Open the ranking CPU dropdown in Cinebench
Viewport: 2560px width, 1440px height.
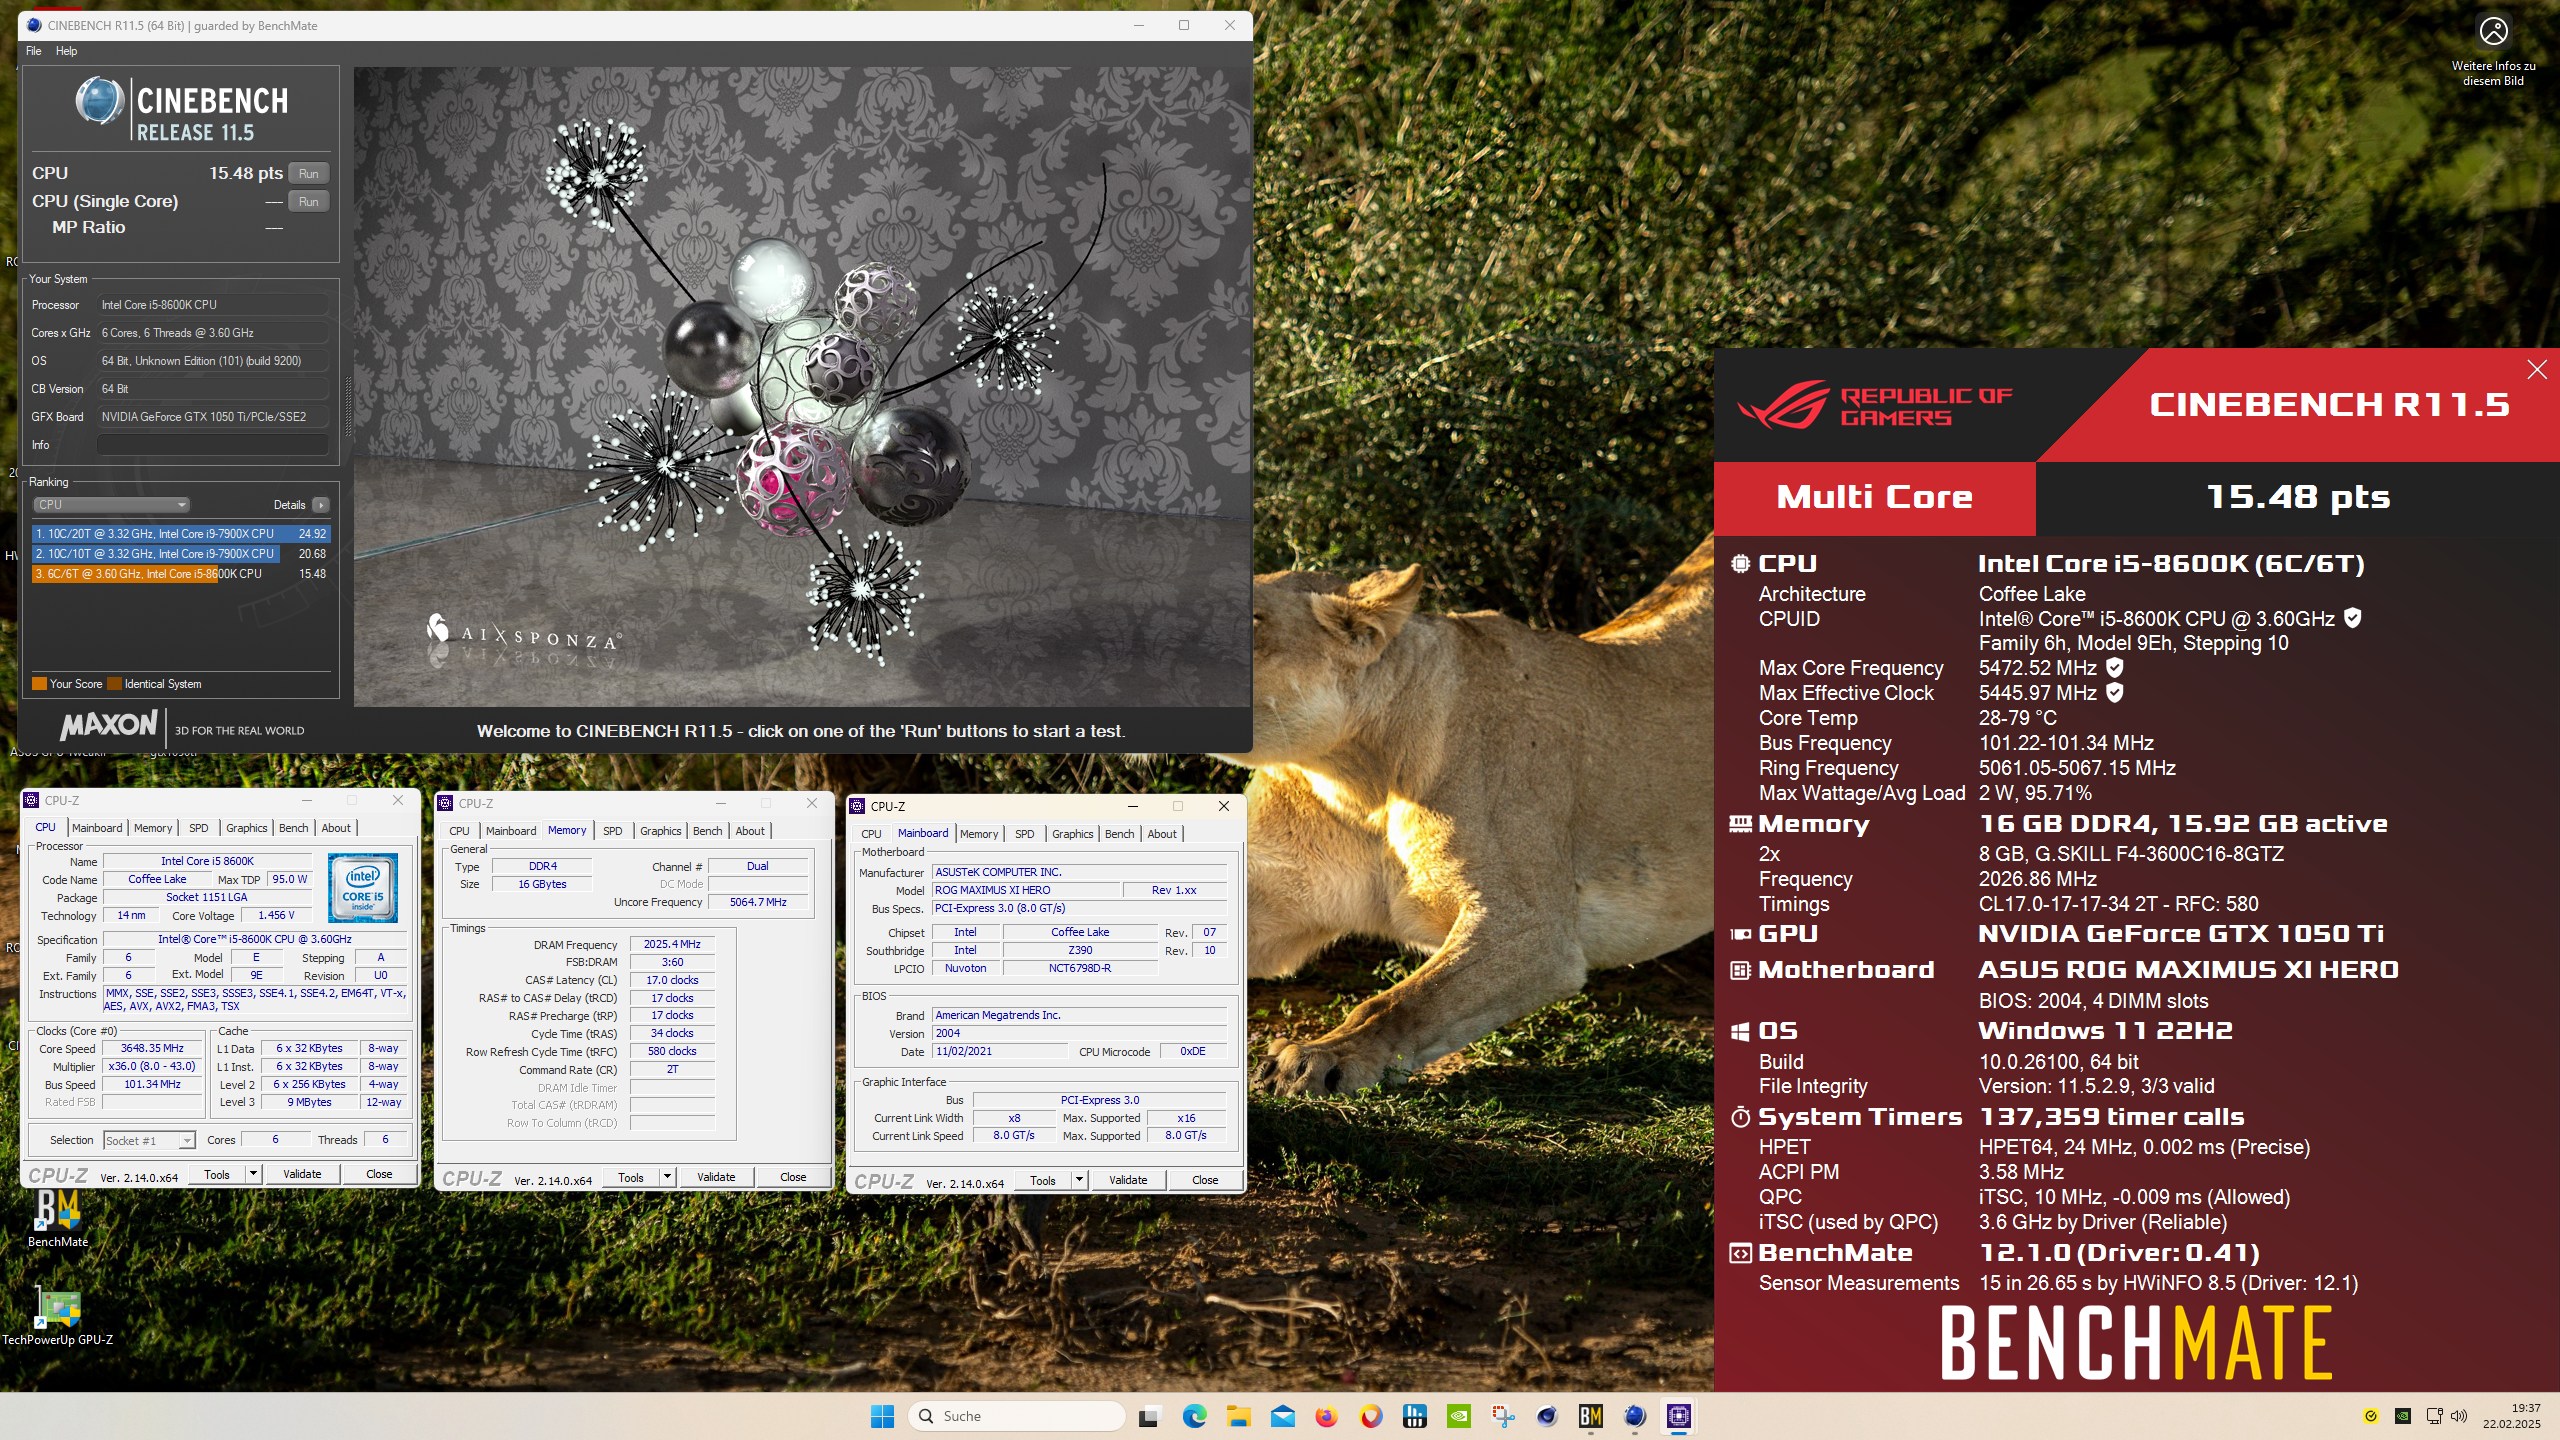(111, 505)
